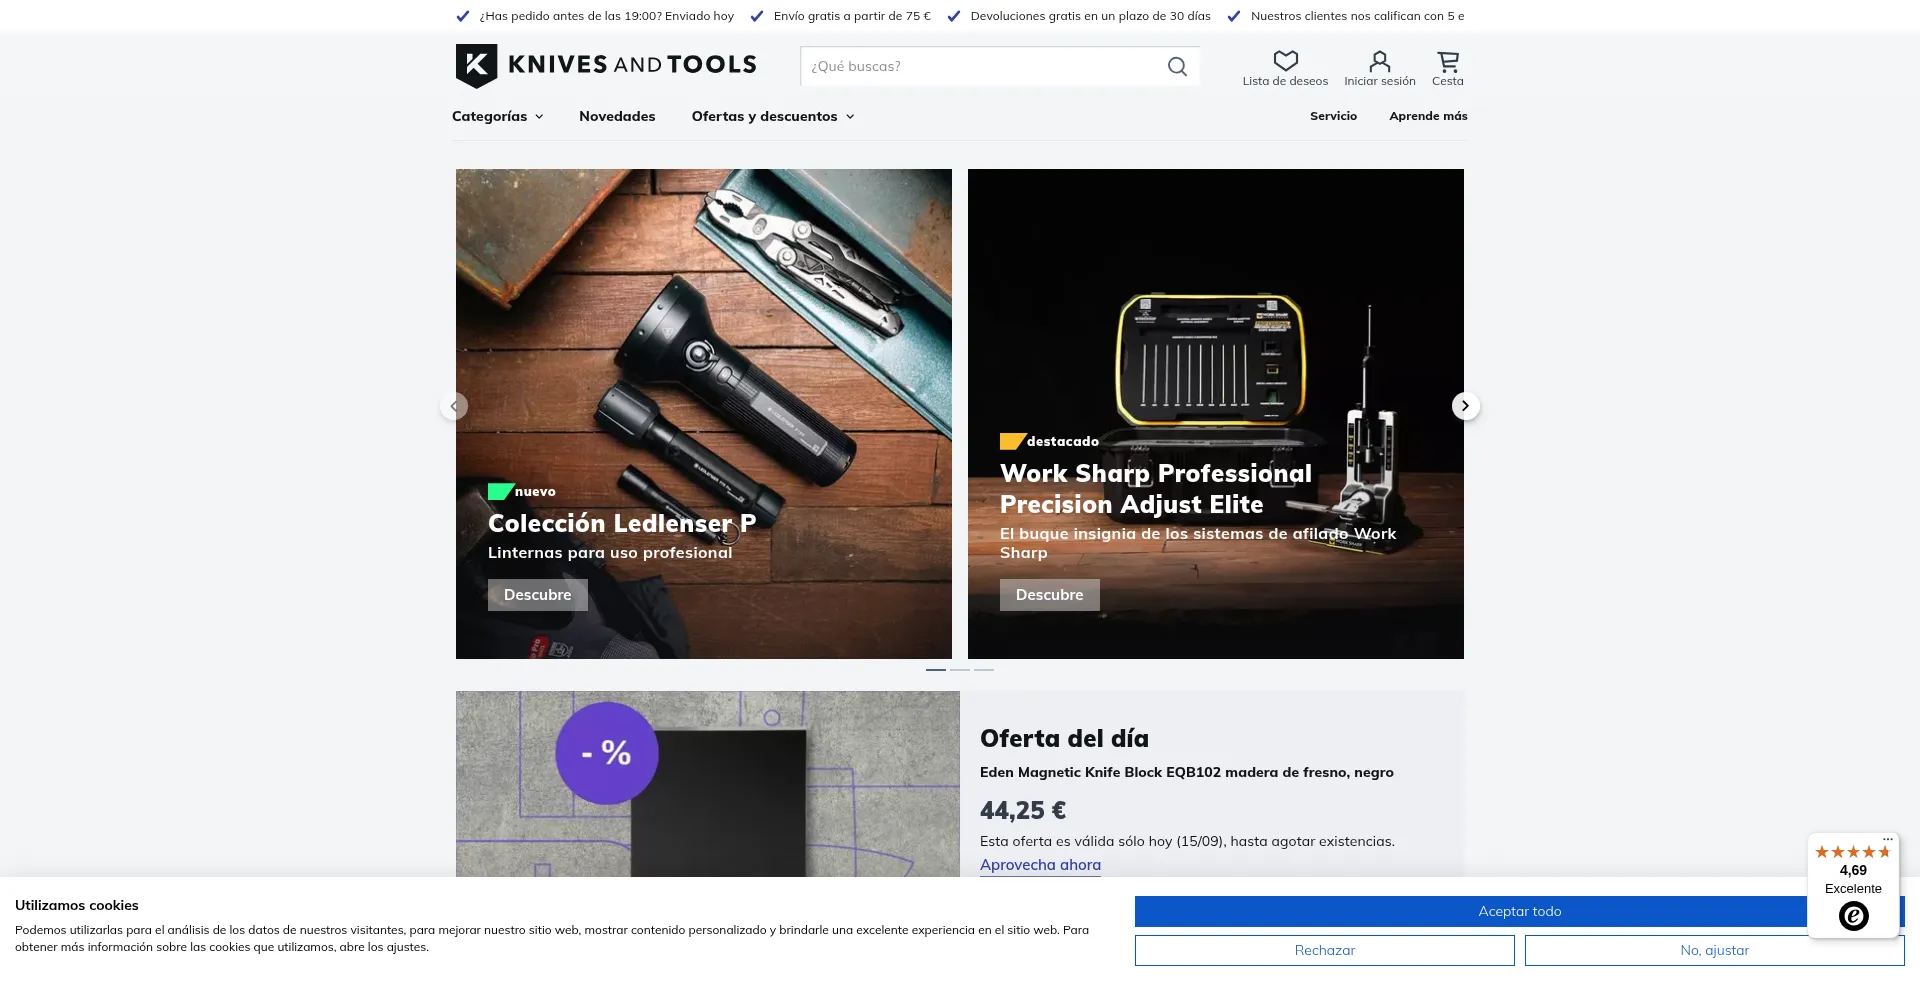Image resolution: width=1920 pixels, height=993 pixels.
Task: Expand the Categorías dropdown
Action: pyautogui.click(x=497, y=116)
